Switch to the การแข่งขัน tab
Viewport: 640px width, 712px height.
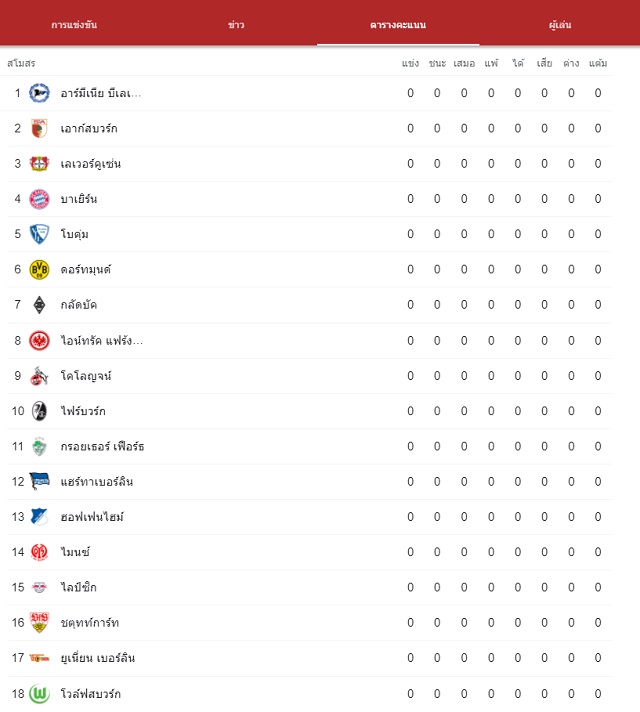74,25
